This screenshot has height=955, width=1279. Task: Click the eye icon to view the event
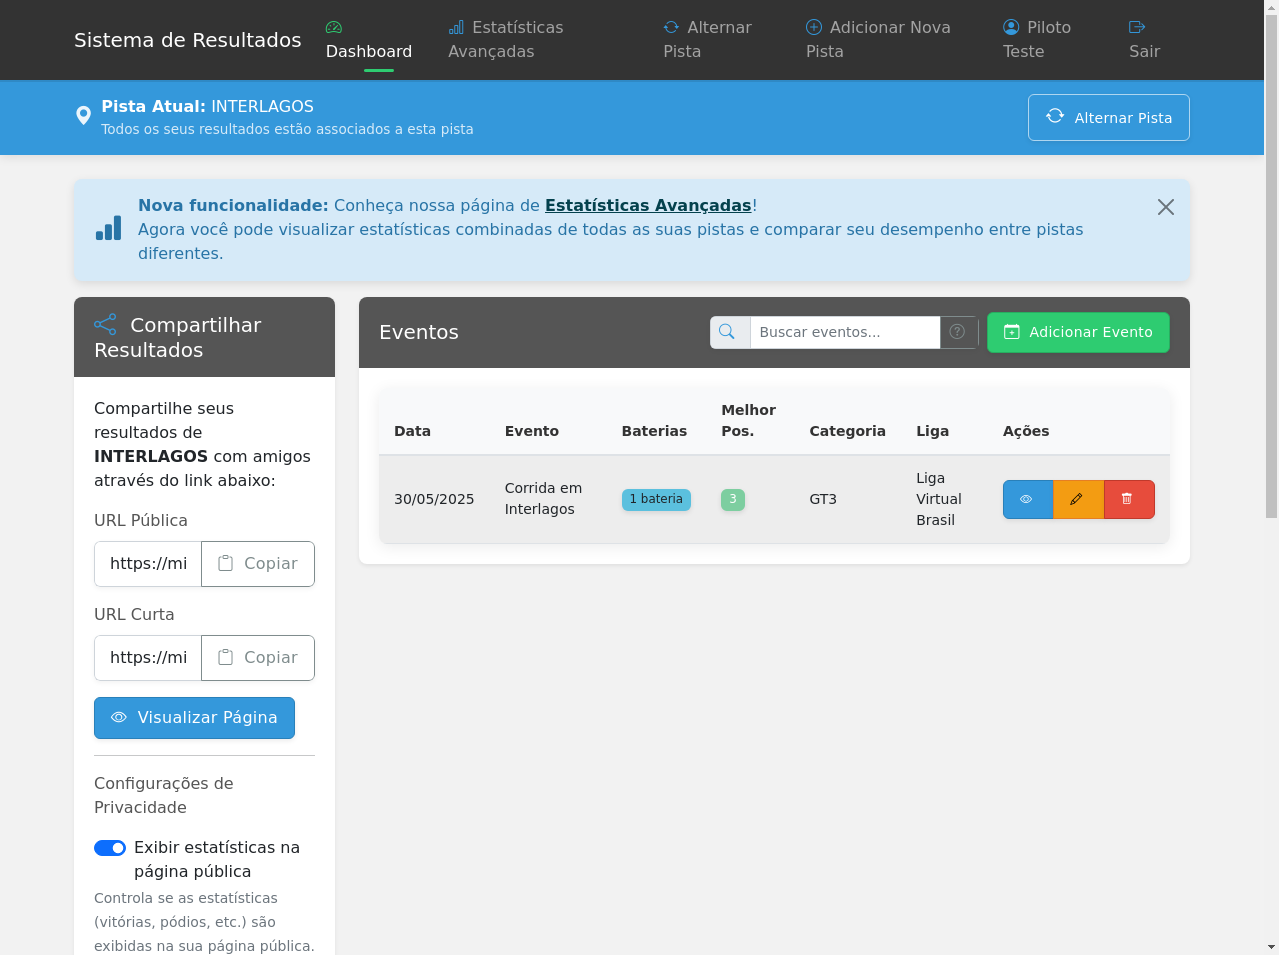point(1027,499)
